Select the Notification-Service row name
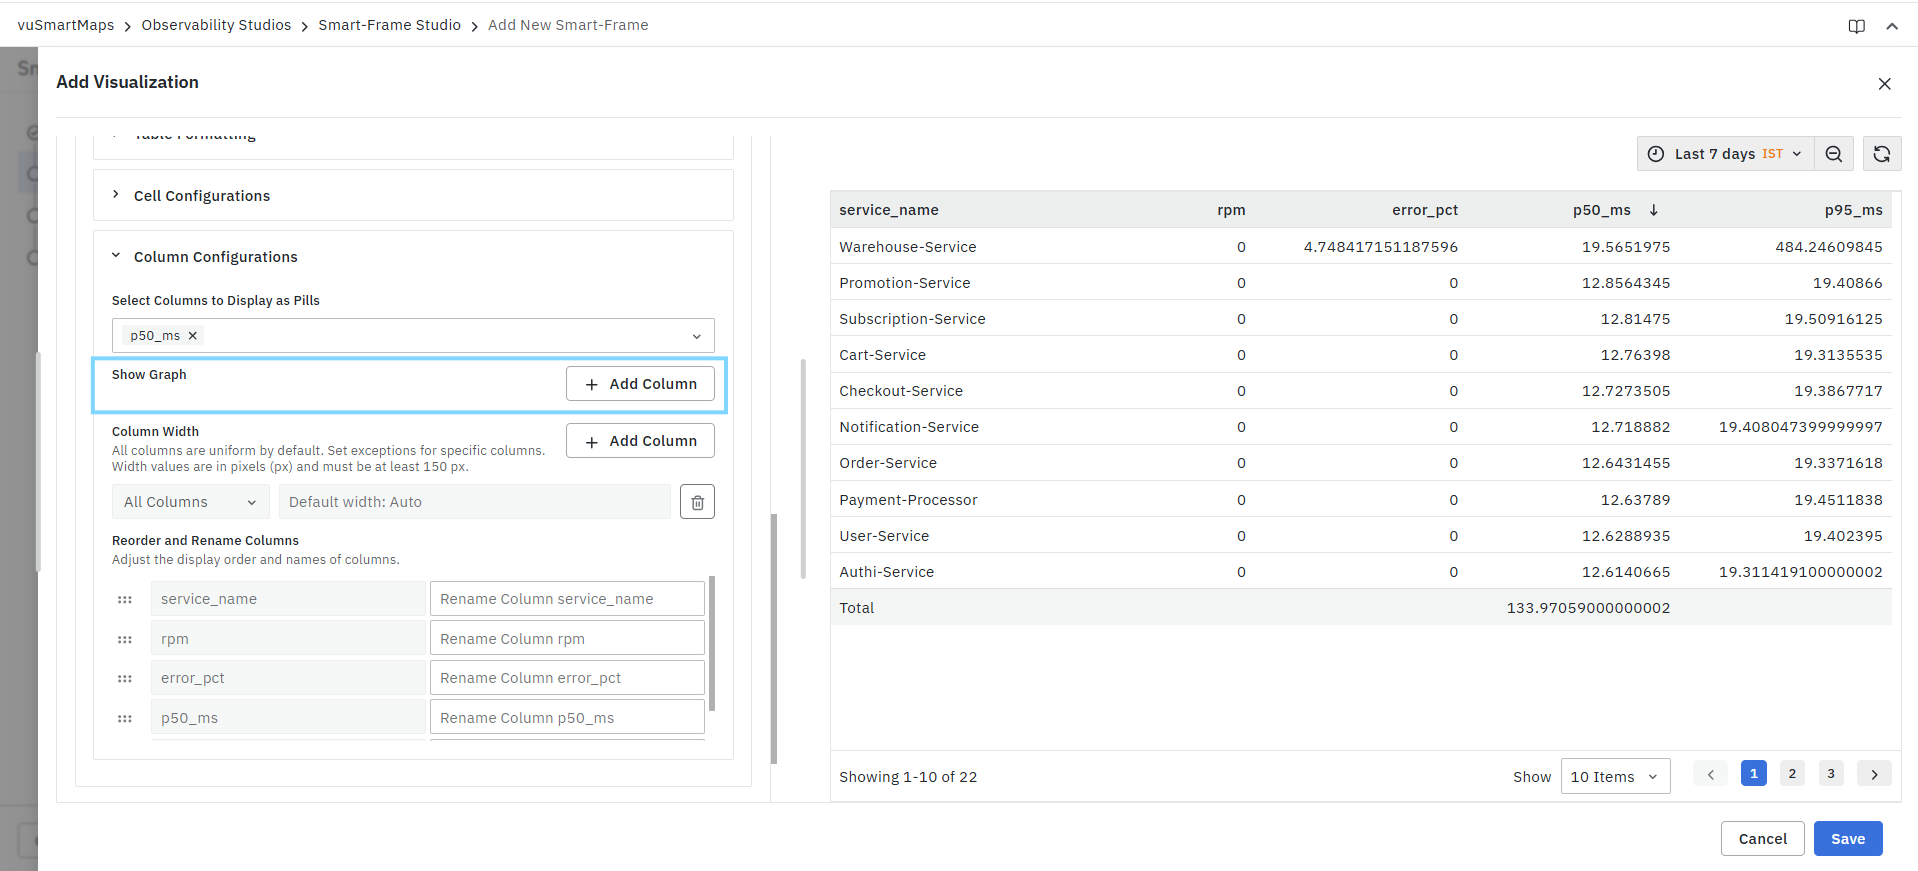 tap(909, 427)
